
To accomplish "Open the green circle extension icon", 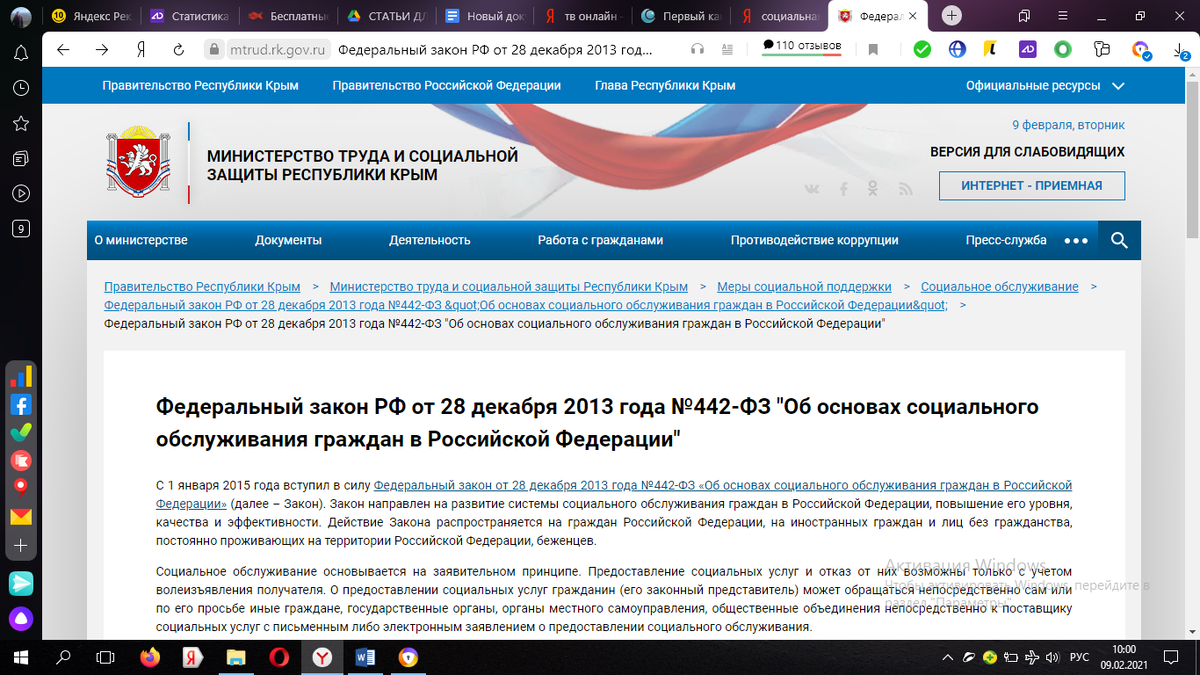I will tap(1063, 49).
